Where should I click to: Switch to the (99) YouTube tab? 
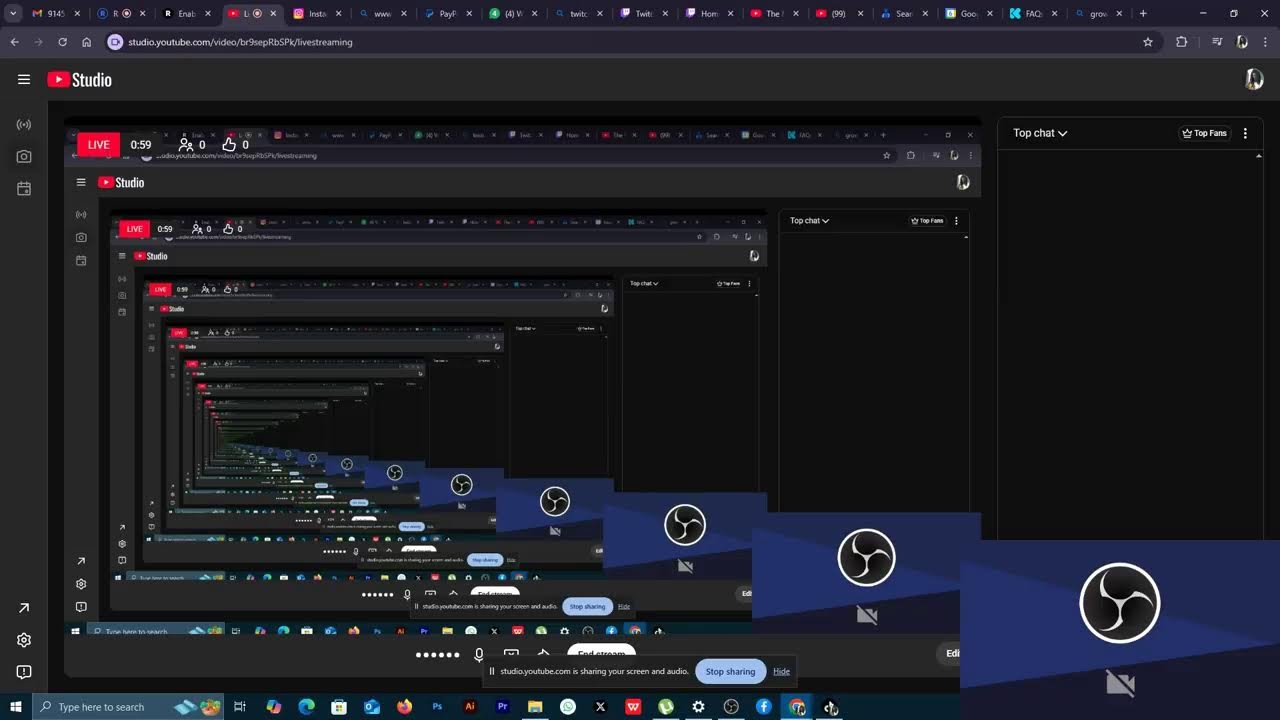(x=836, y=14)
